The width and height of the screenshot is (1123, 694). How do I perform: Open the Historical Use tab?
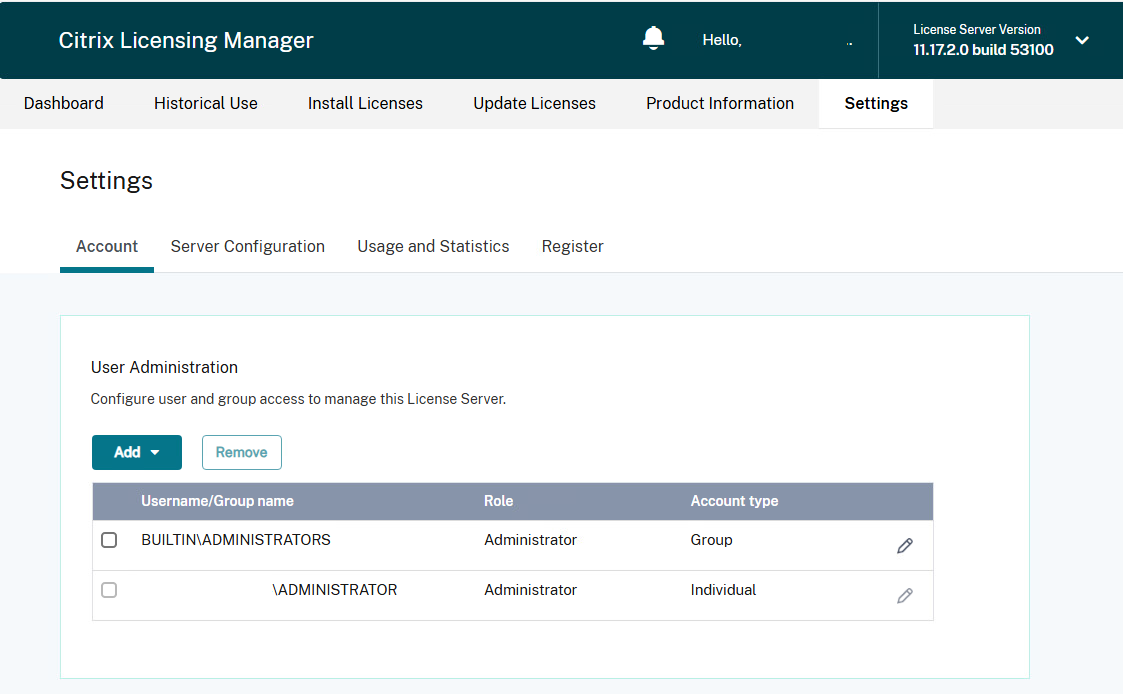(206, 103)
